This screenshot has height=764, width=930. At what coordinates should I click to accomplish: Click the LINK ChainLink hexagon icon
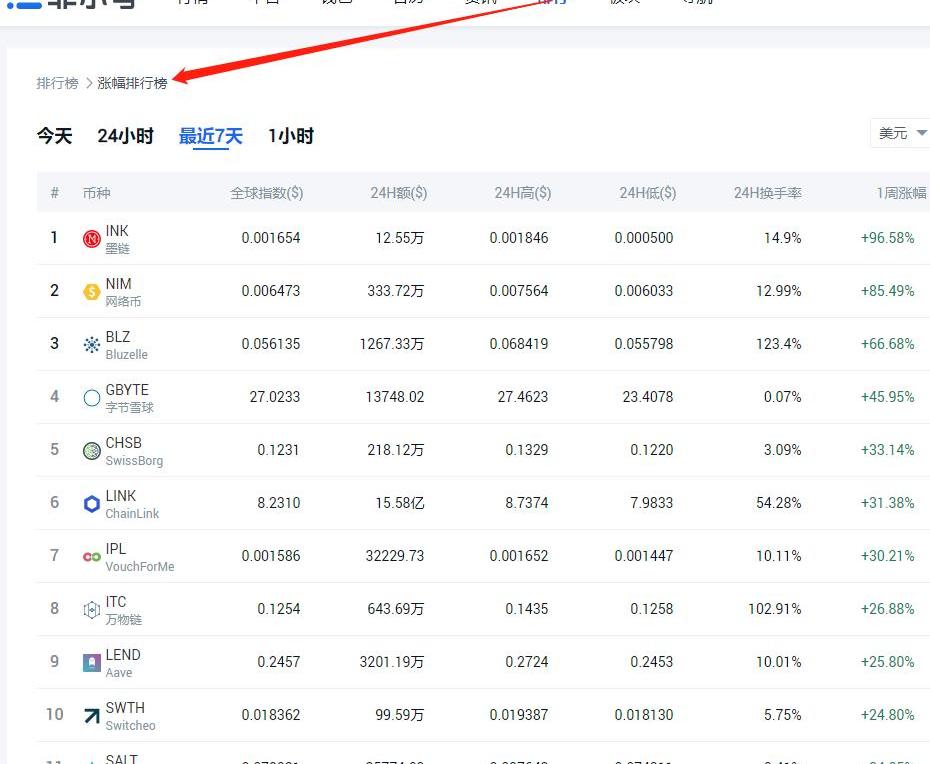(x=91, y=504)
